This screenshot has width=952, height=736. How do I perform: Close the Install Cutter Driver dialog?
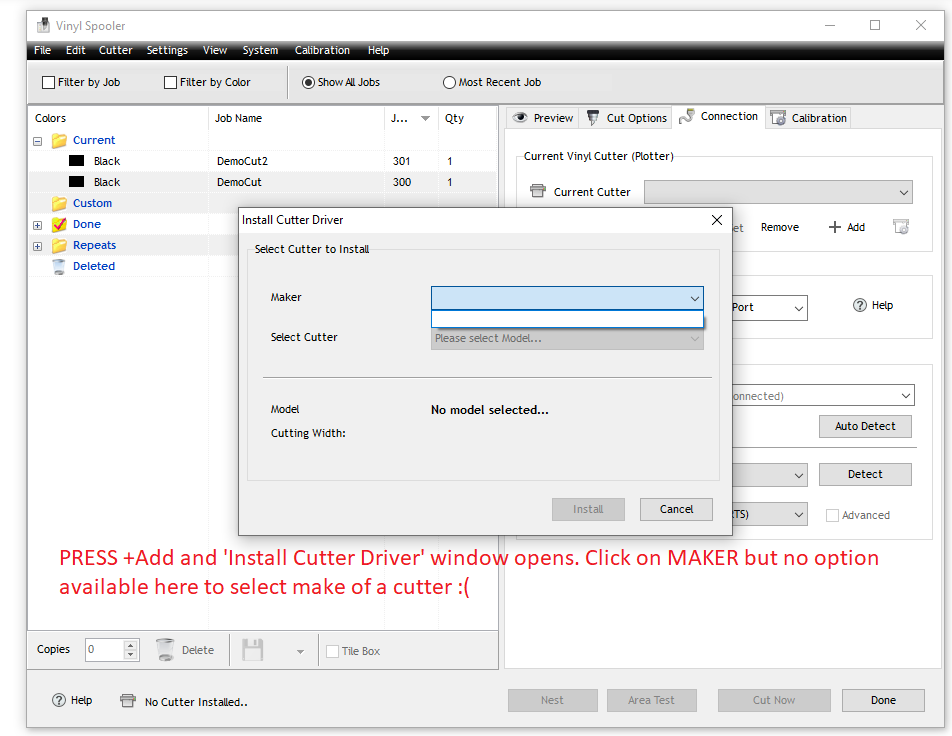coord(717,220)
